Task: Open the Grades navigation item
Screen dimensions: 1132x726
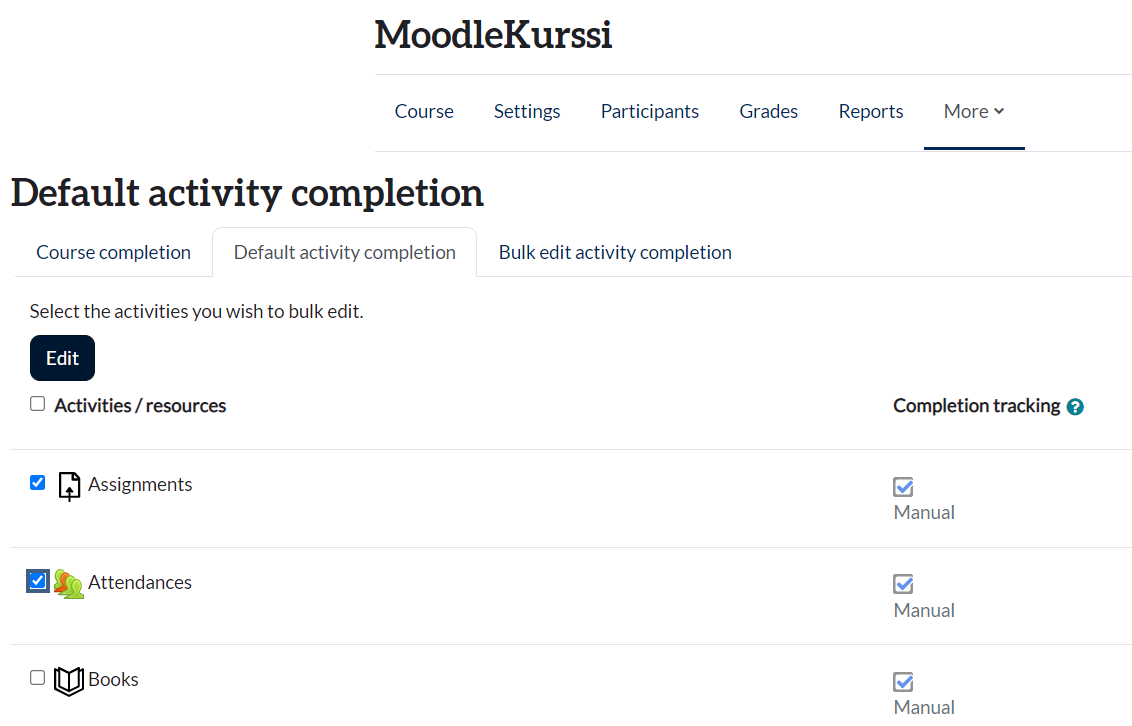Action: click(x=769, y=112)
